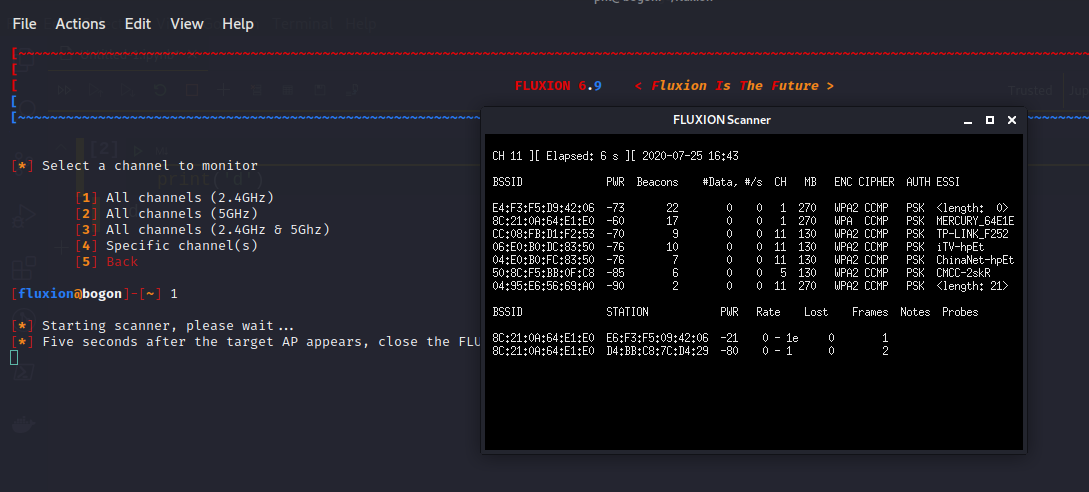
Task: Click the FLUXION Scanner title bar
Action: pos(722,120)
